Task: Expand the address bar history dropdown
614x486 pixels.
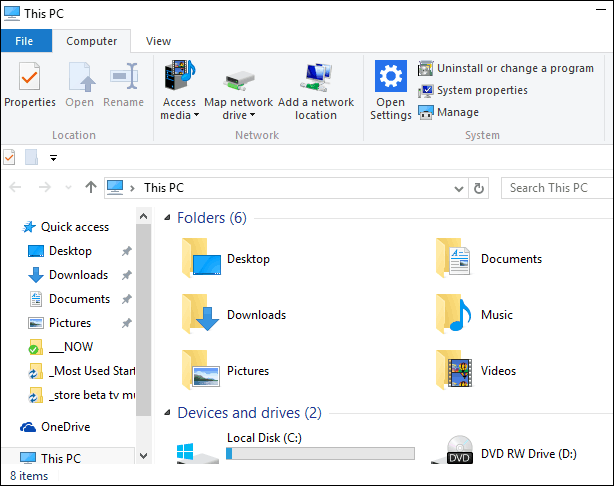Action: pyautogui.click(x=459, y=188)
